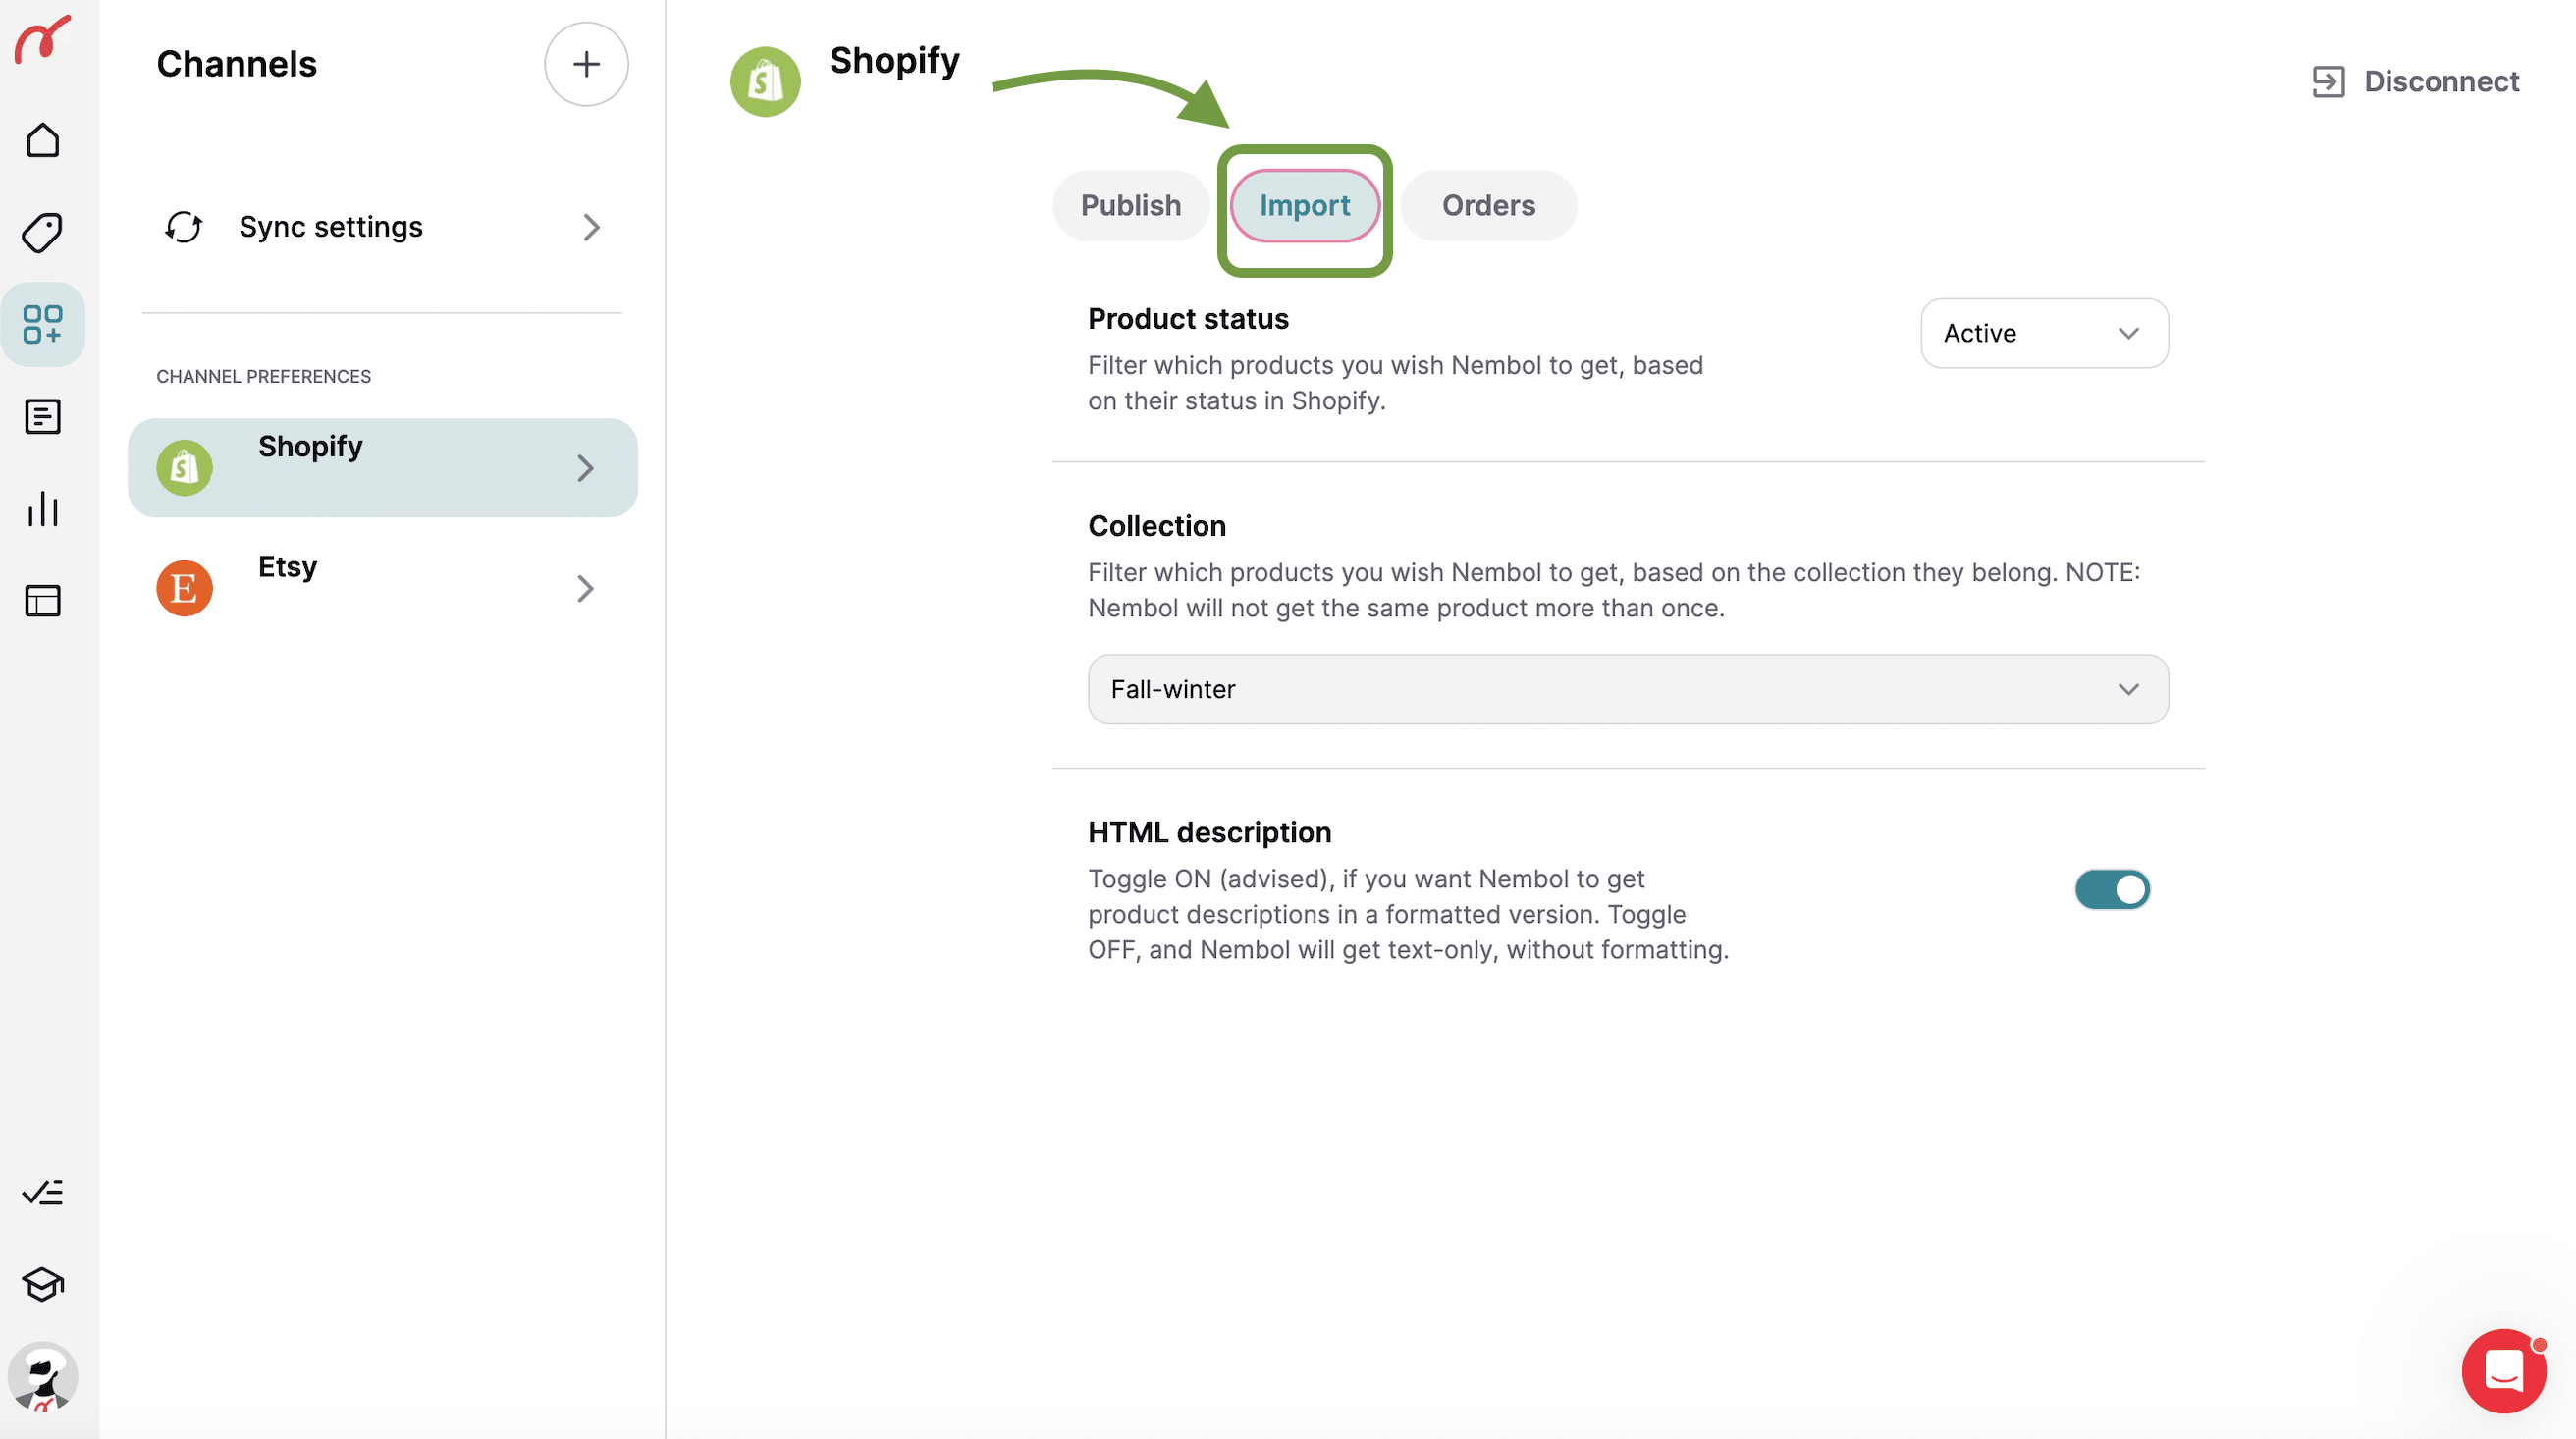2576x1439 pixels.
Task: Toggle the HTML description switch
Action: pos(2112,889)
